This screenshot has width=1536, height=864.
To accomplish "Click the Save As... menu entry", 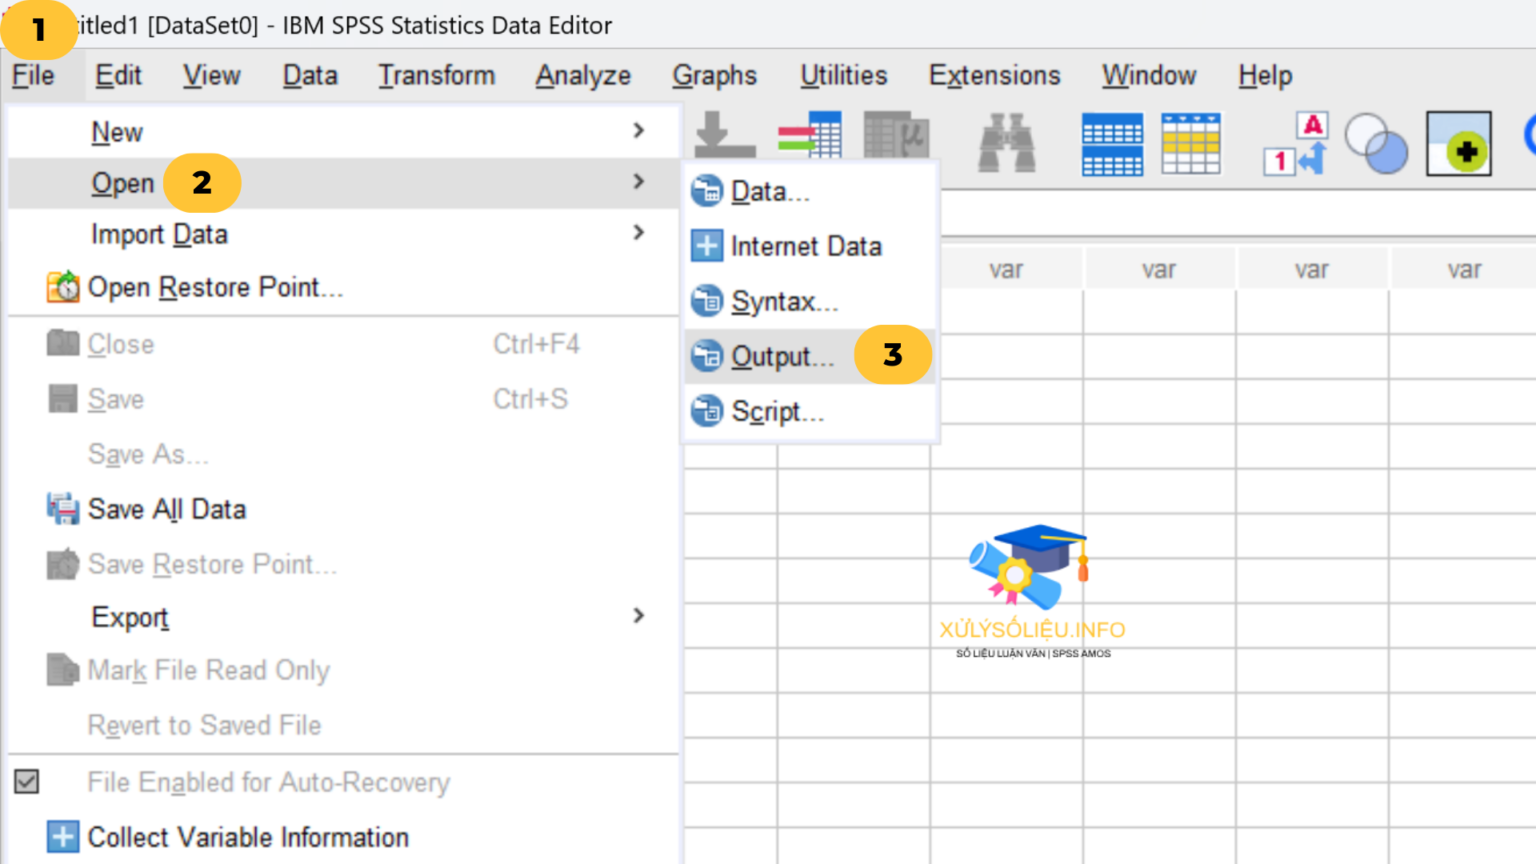I will 343,454.
